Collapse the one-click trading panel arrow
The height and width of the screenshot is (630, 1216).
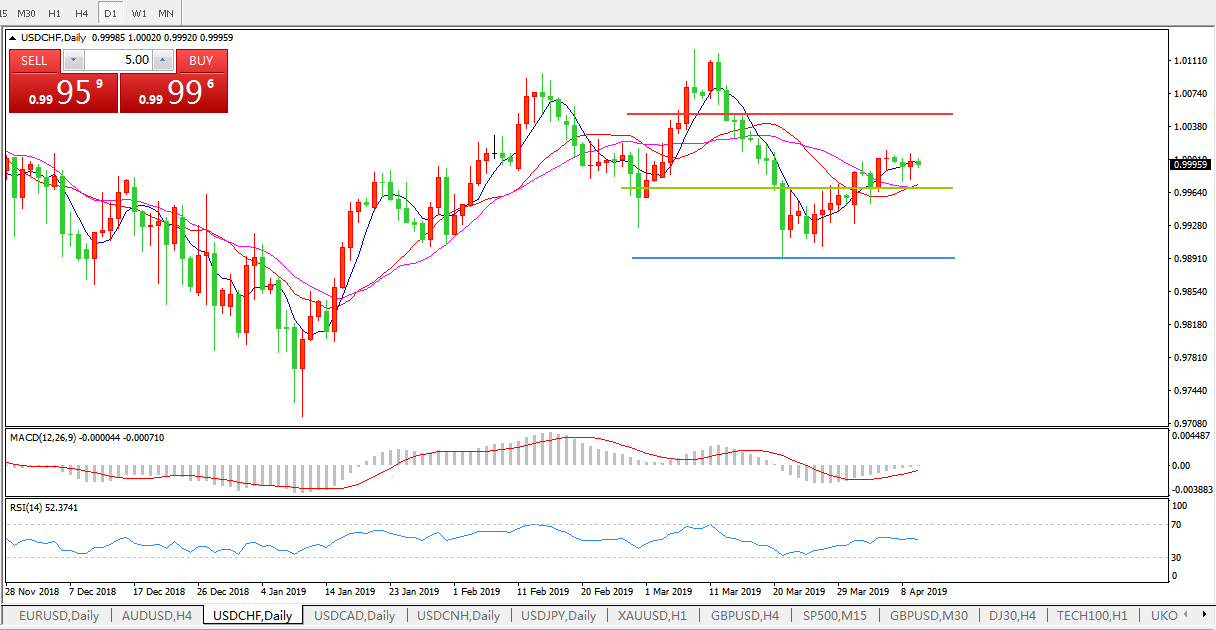click(x=14, y=38)
